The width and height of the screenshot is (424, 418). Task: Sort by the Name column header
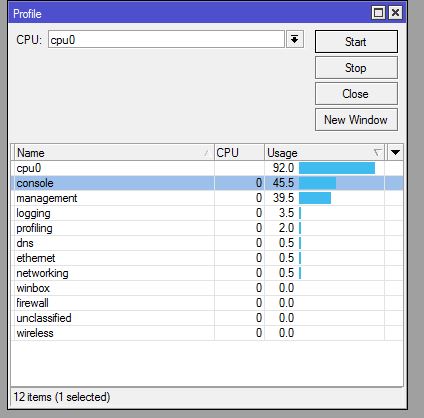(114, 153)
